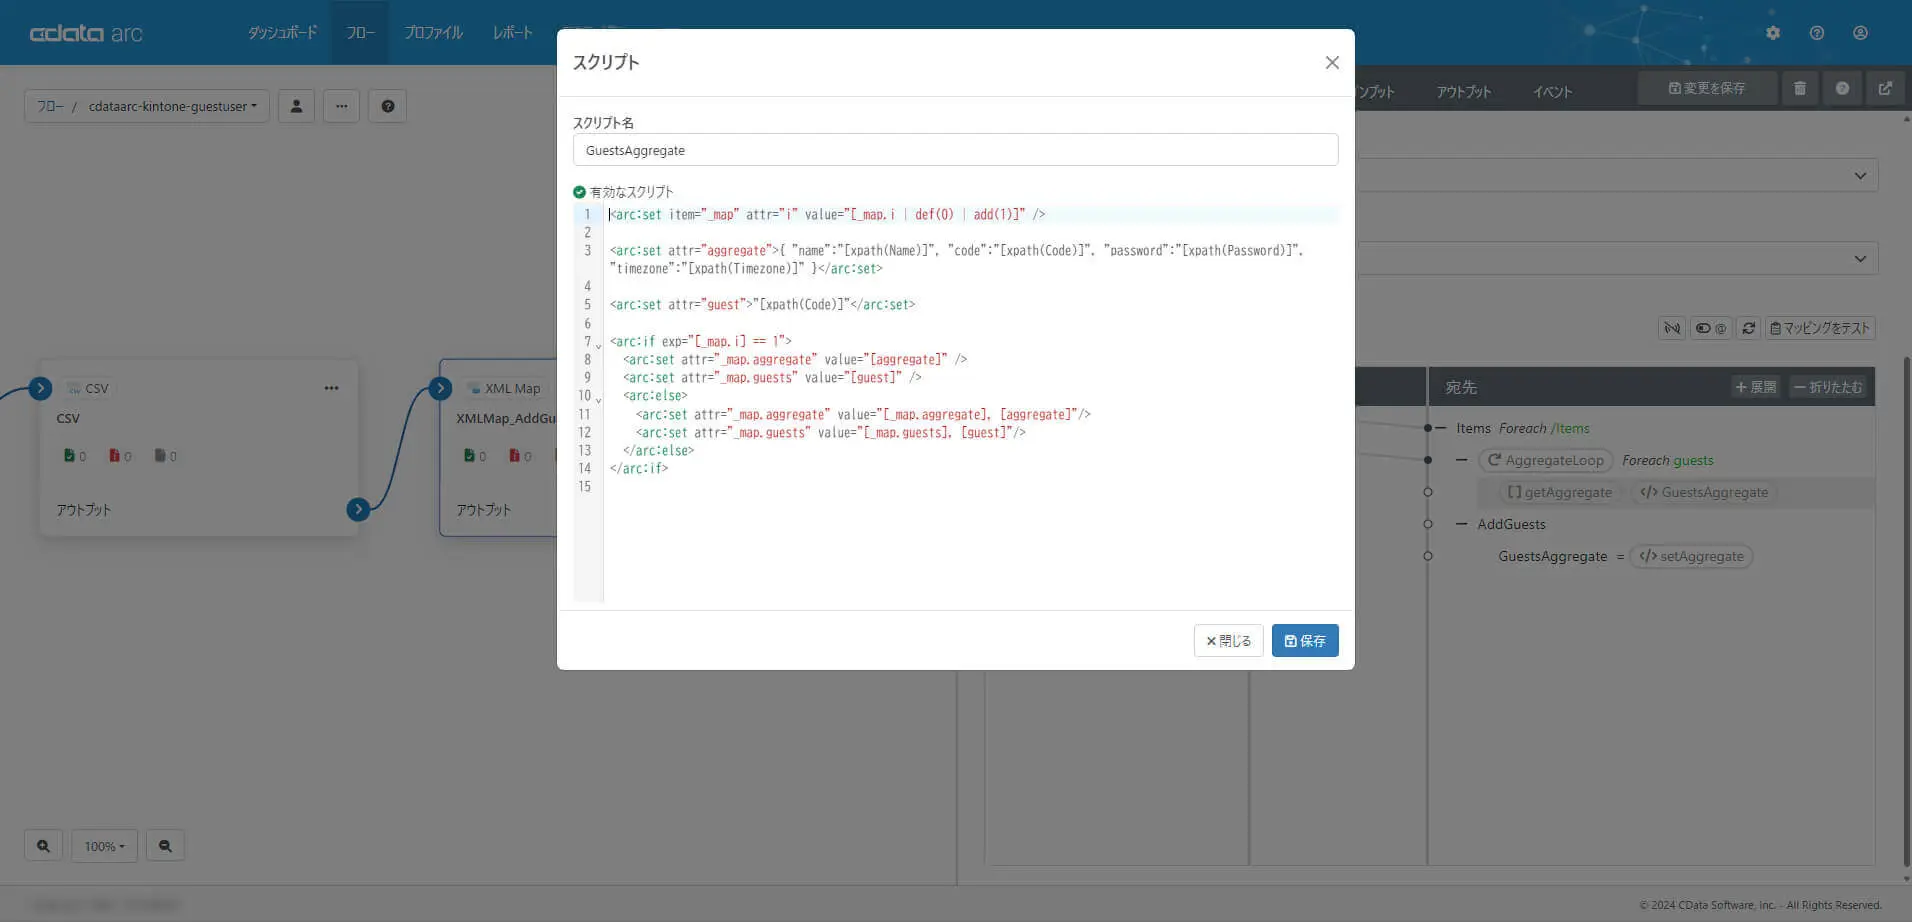Viewport: 1912px width, 922px height.
Task: Click the setAggregate script chip
Action: point(1691,556)
